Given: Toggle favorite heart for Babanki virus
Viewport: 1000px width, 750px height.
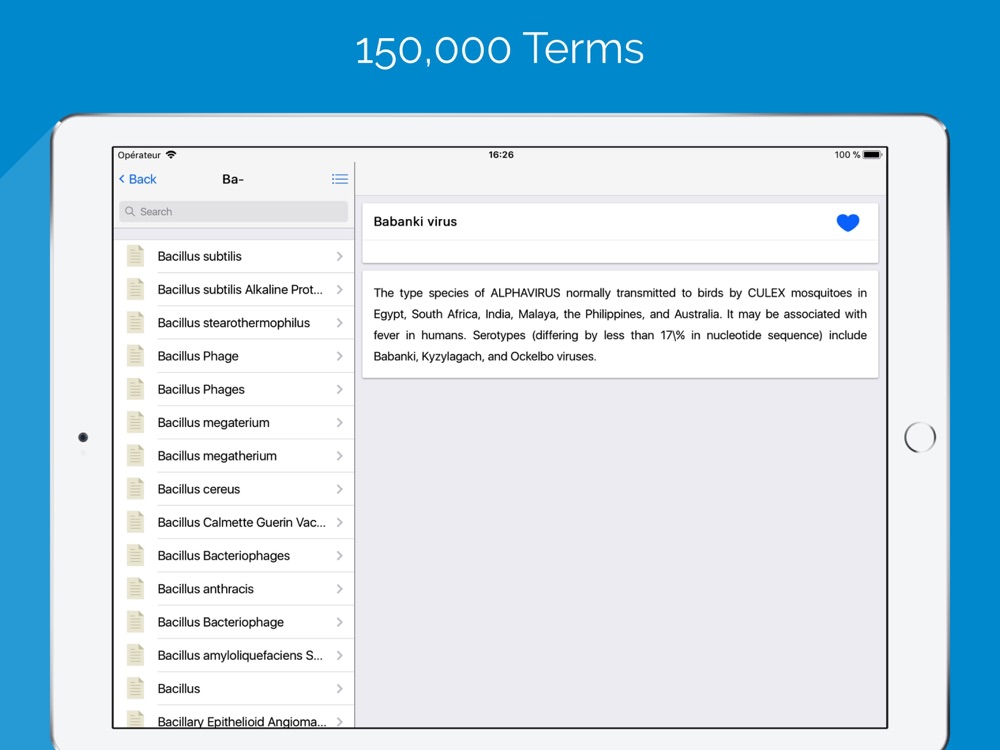Looking at the screenshot, I should pyautogui.click(x=848, y=222).
